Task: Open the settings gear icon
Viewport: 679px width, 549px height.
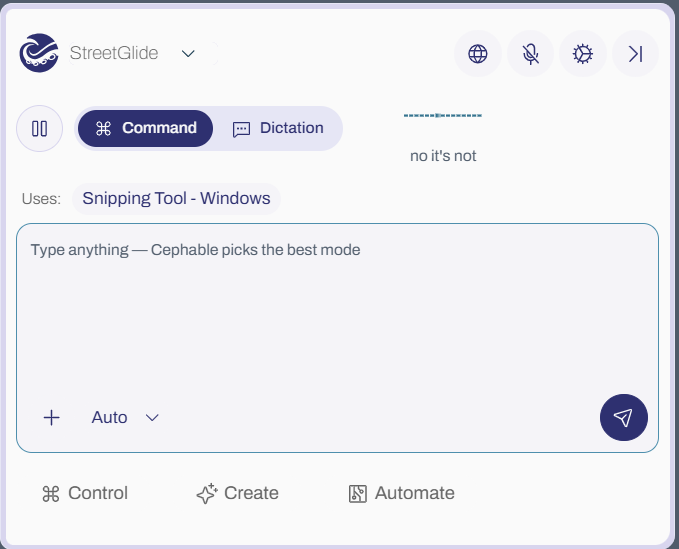Action: point(583,54)
